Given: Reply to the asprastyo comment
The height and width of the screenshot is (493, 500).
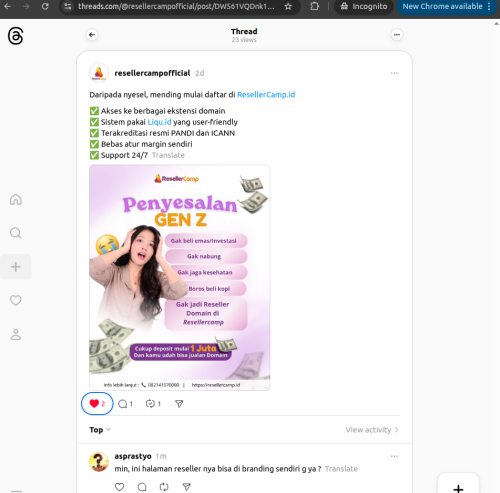Looking at the screenshot, I should pyautogui.click(x=142, y=487).
